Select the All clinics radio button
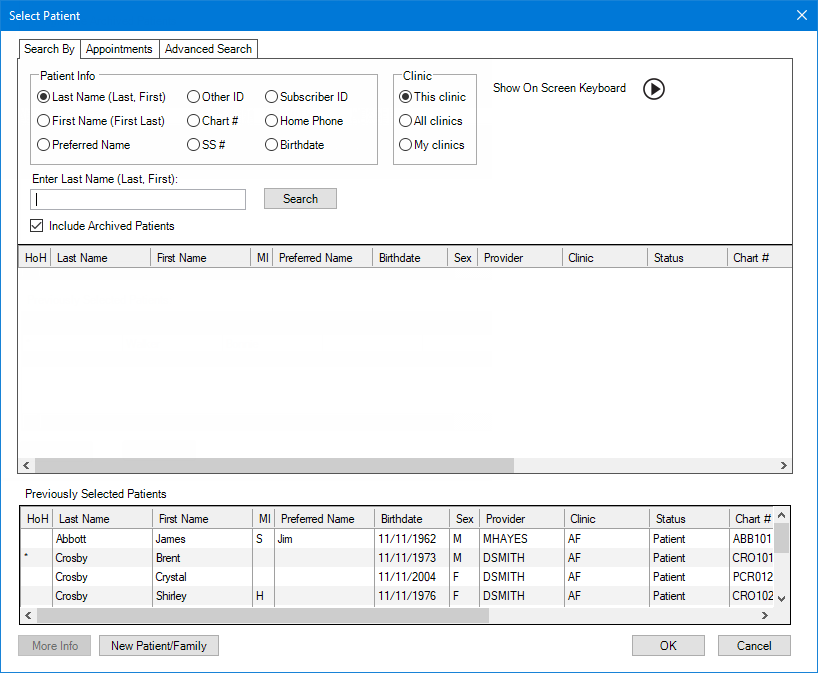 pyautogui.click(x=405, y=121)
